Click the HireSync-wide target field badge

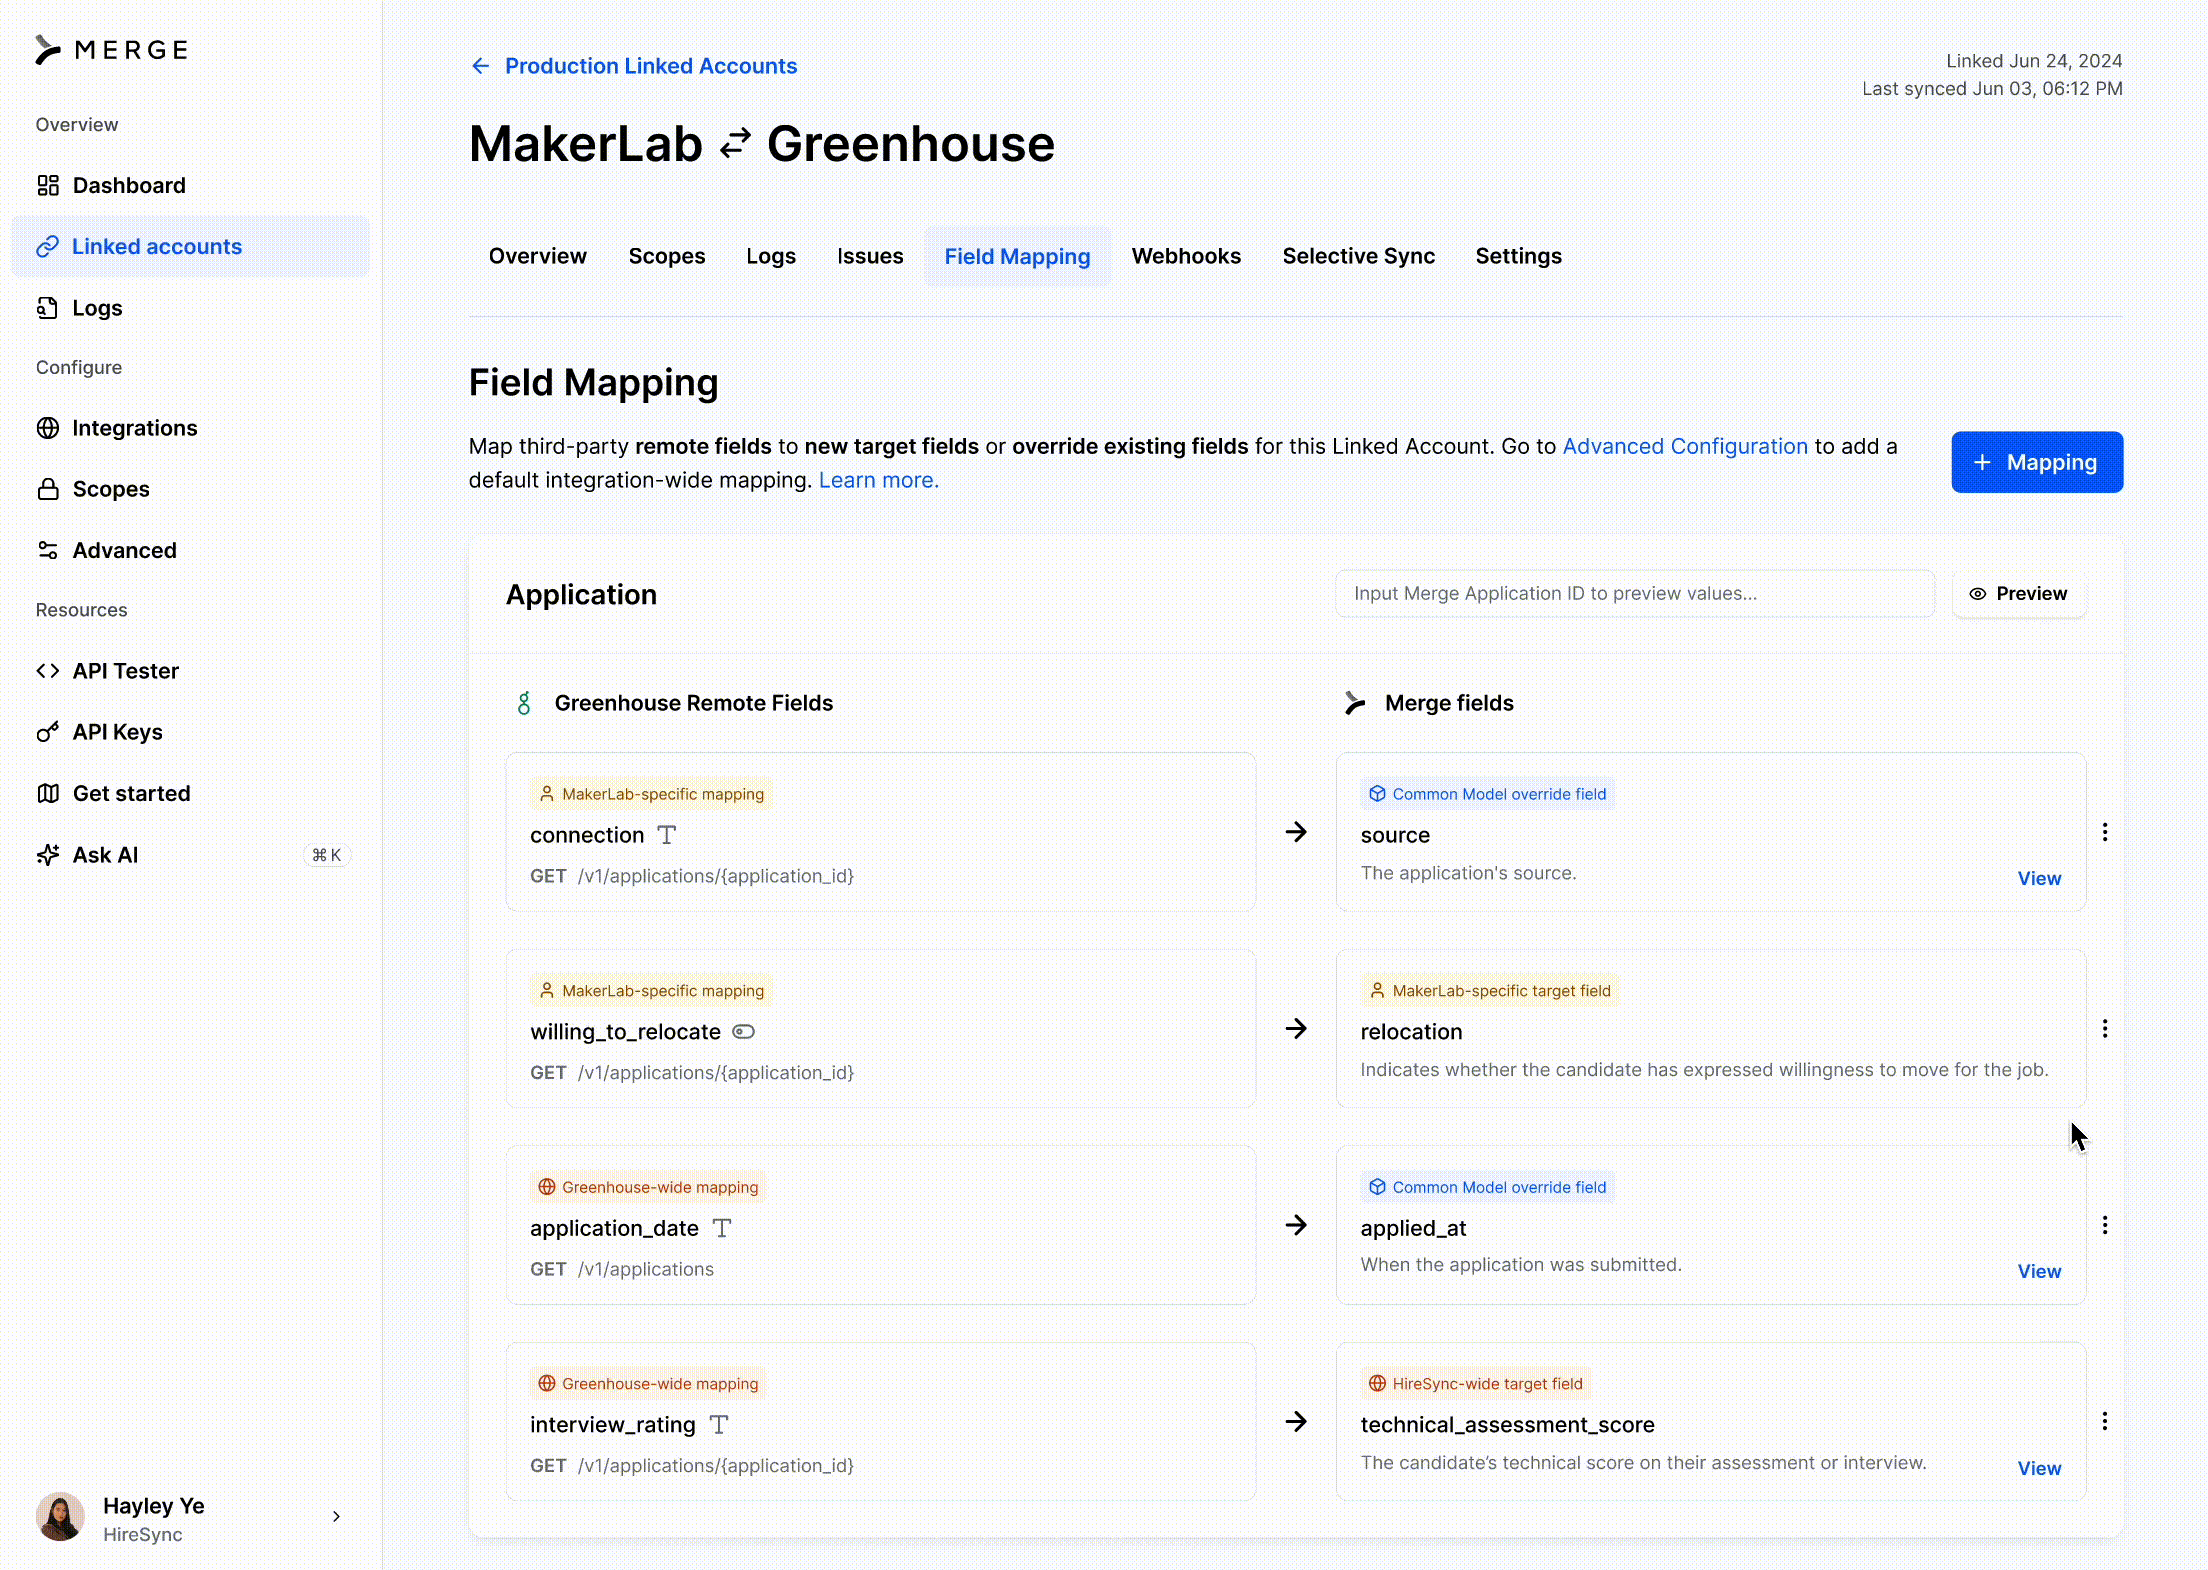click(1476, 1384)
